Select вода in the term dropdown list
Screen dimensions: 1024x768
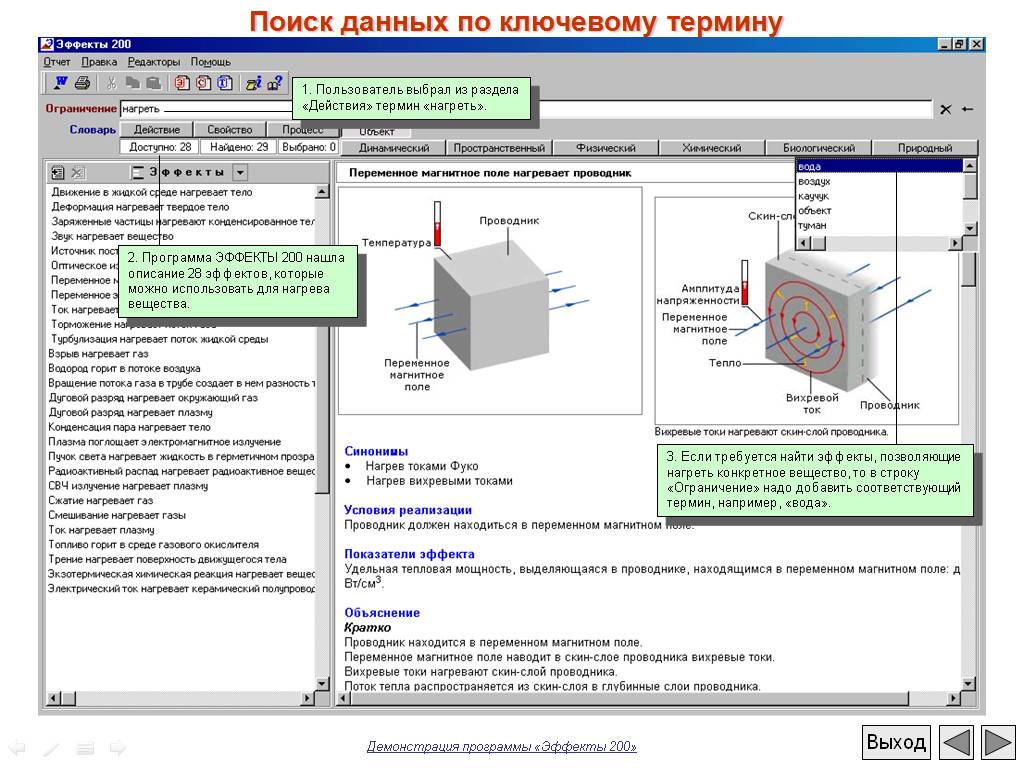879,167
